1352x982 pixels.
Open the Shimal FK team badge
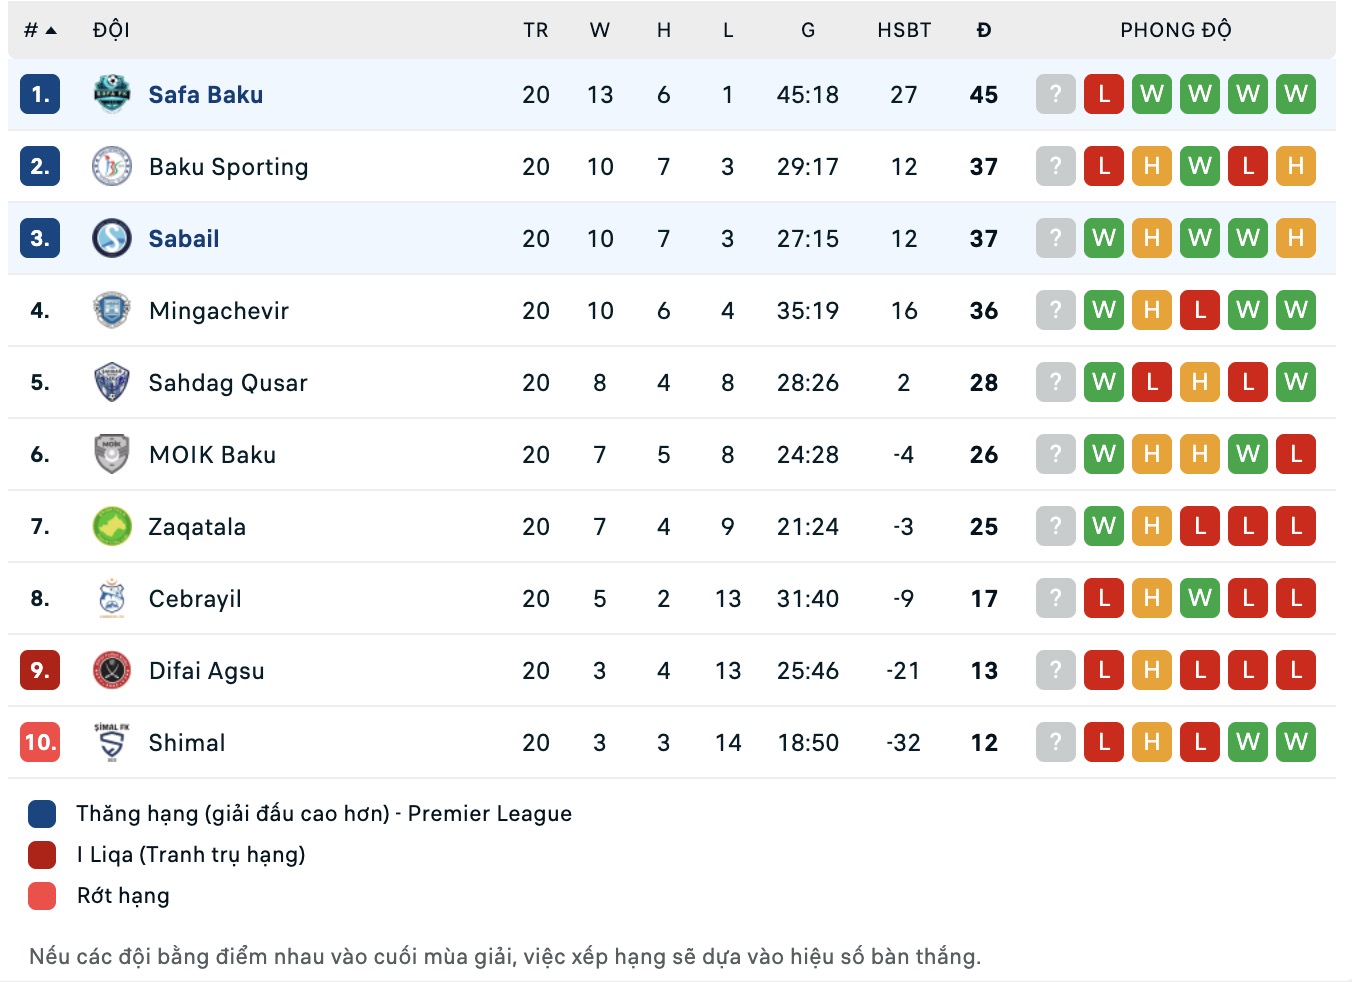pos(111,742)
